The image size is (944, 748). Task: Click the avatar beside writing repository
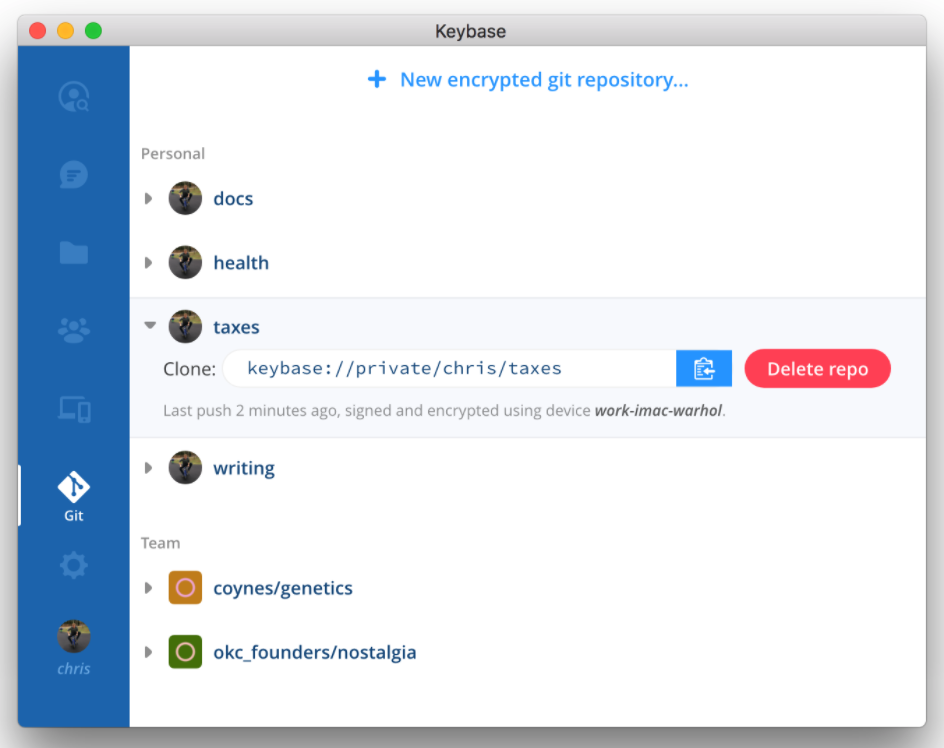(185, 467)
